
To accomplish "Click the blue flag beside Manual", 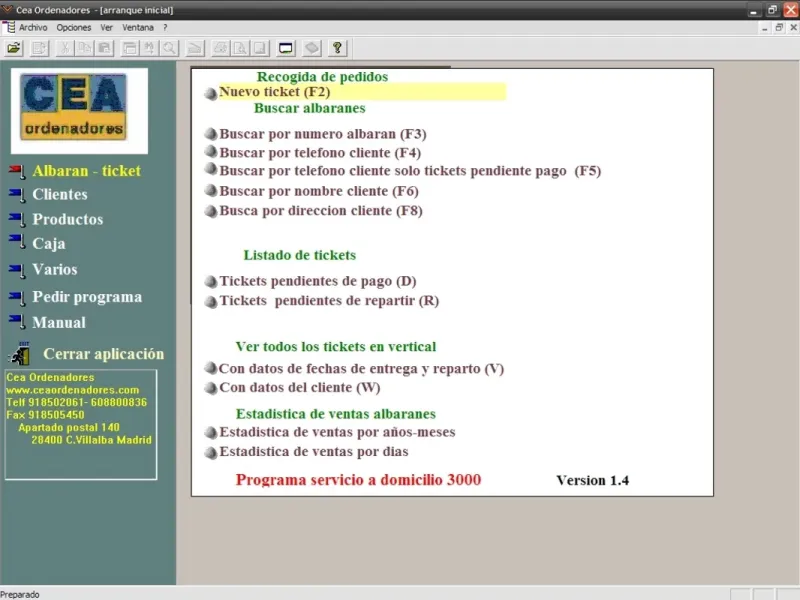I will click(x=17, y=322).
